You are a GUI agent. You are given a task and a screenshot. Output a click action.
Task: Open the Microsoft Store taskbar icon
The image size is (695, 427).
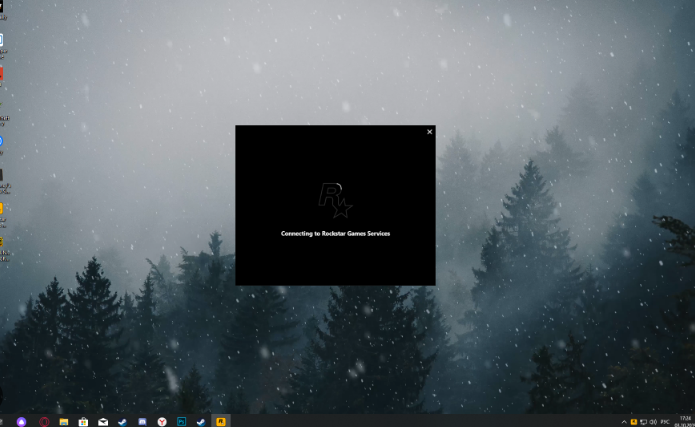click(83, 422)
